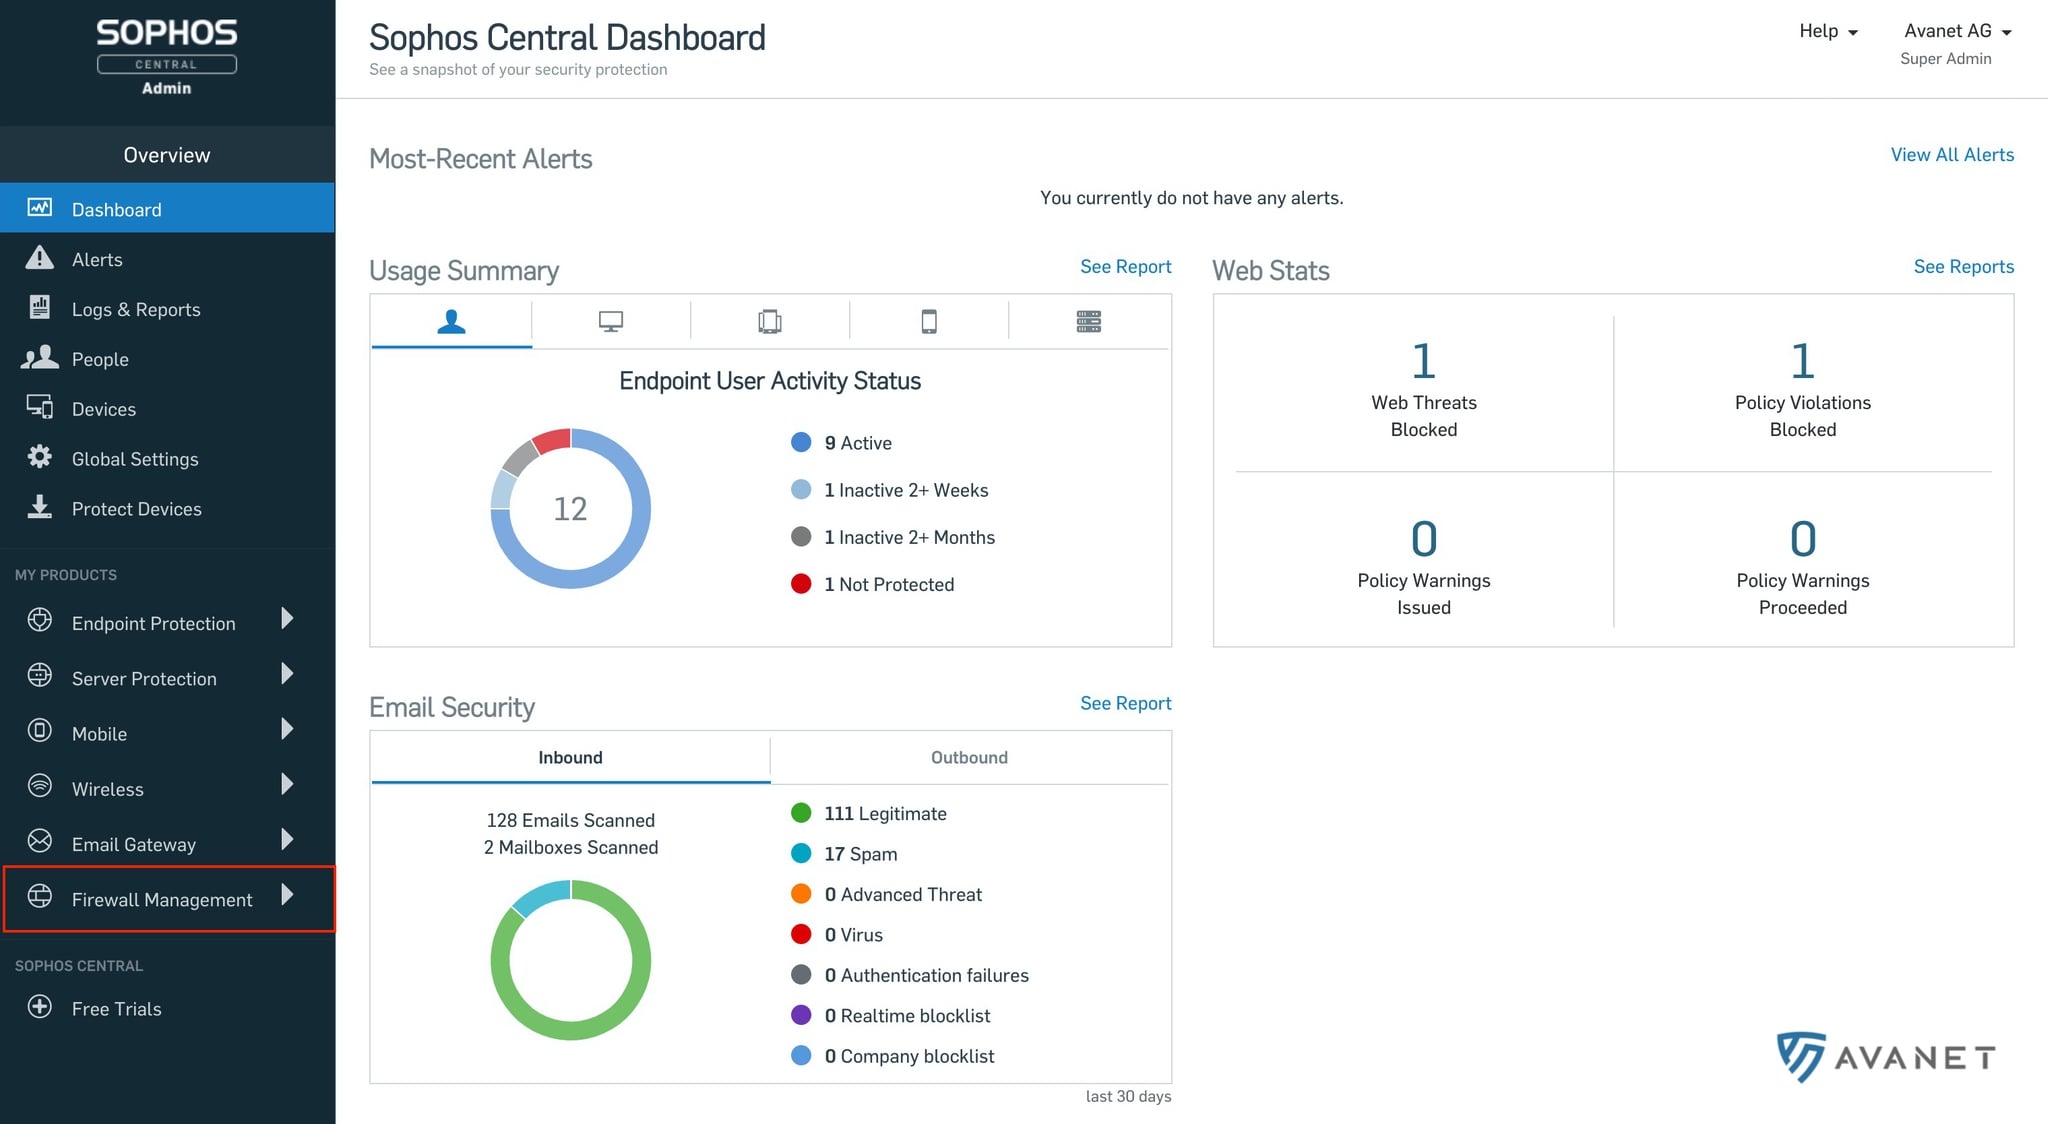Open Free Trials label
2048x1124 pixels.
(116, 1009)
